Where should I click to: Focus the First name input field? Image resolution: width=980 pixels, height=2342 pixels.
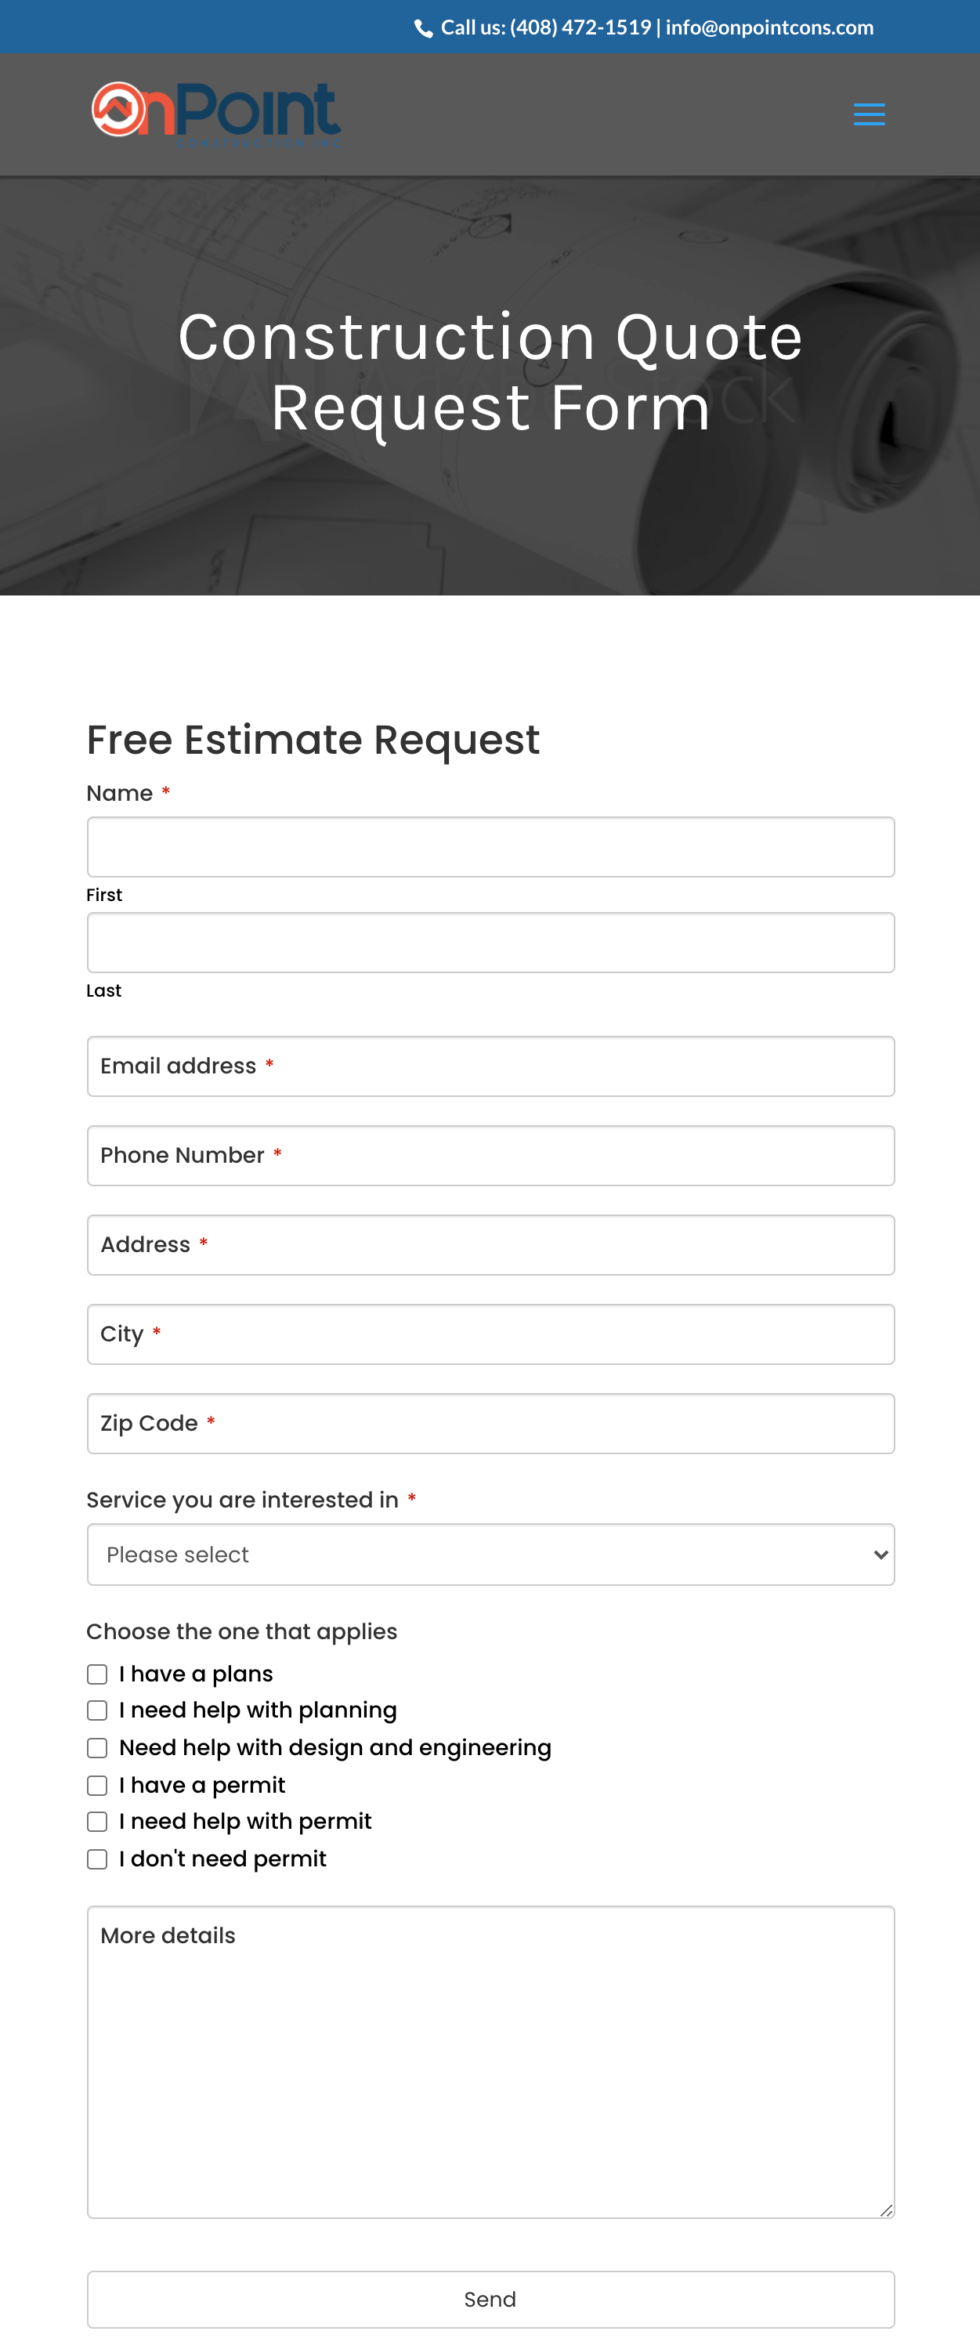(x=490, y=847)
